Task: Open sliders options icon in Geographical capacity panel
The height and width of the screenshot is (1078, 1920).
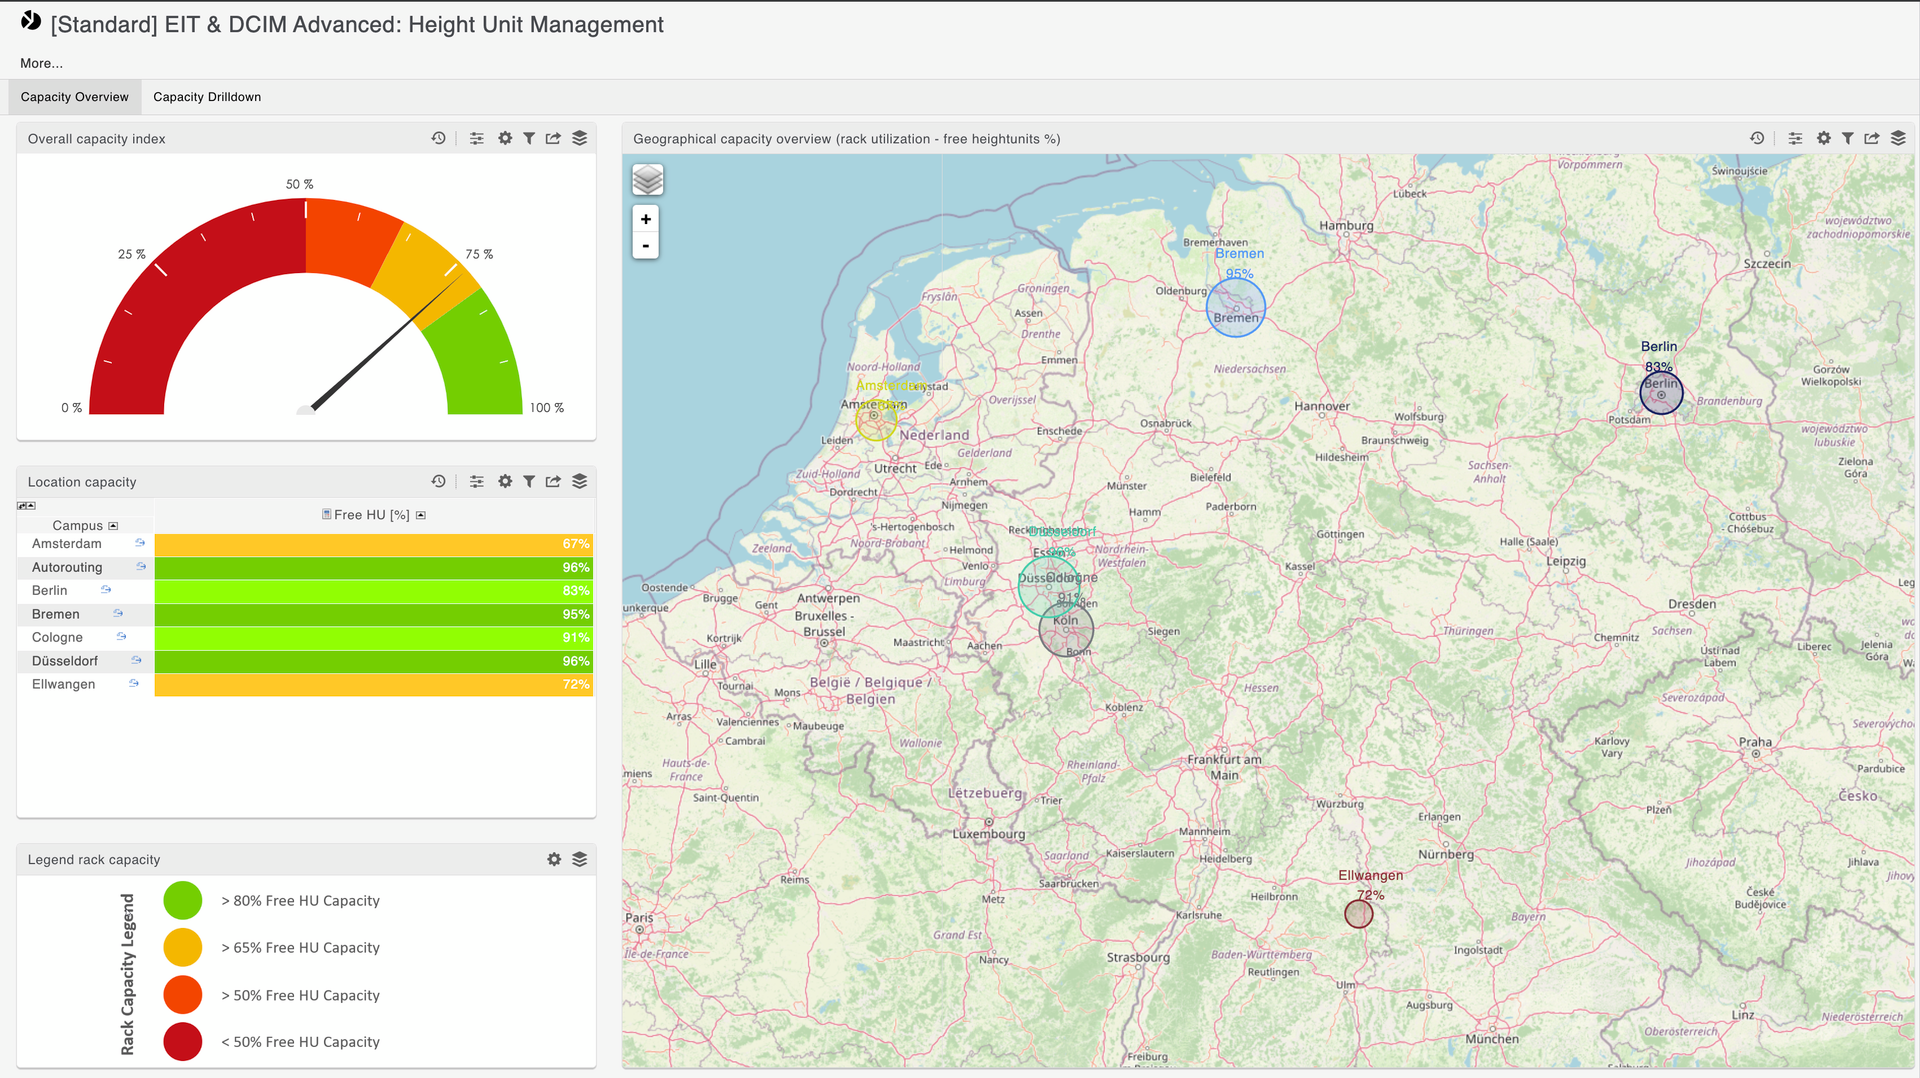Action: [x=1795, y=138]
